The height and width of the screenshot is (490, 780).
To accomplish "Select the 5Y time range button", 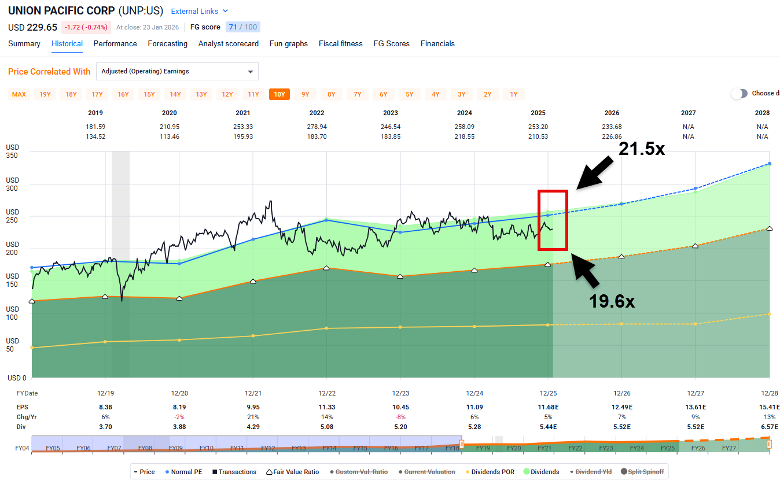I will [409, 94].
